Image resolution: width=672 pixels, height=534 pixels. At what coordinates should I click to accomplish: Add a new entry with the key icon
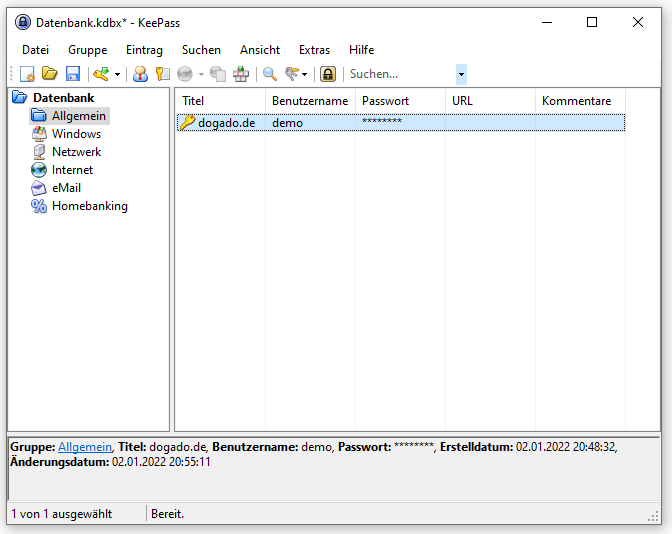[101, 74]
